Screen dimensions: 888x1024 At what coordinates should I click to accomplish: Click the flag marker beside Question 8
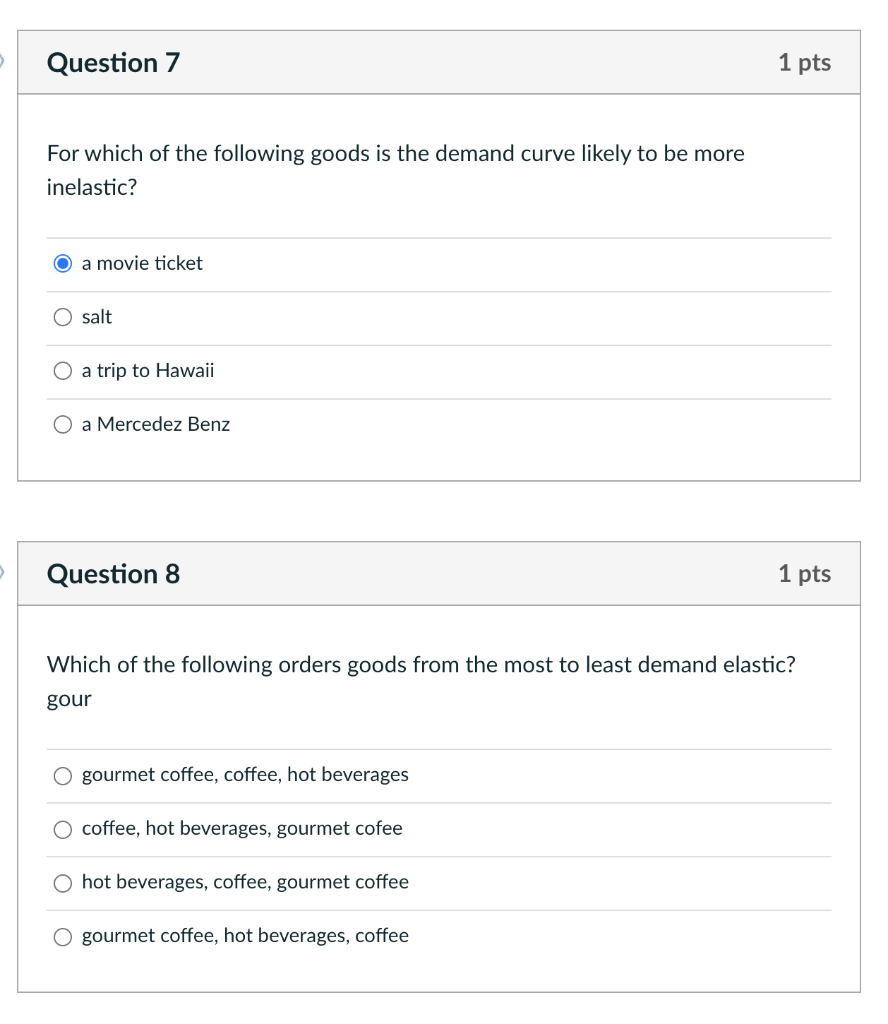[x=3, y=573]
